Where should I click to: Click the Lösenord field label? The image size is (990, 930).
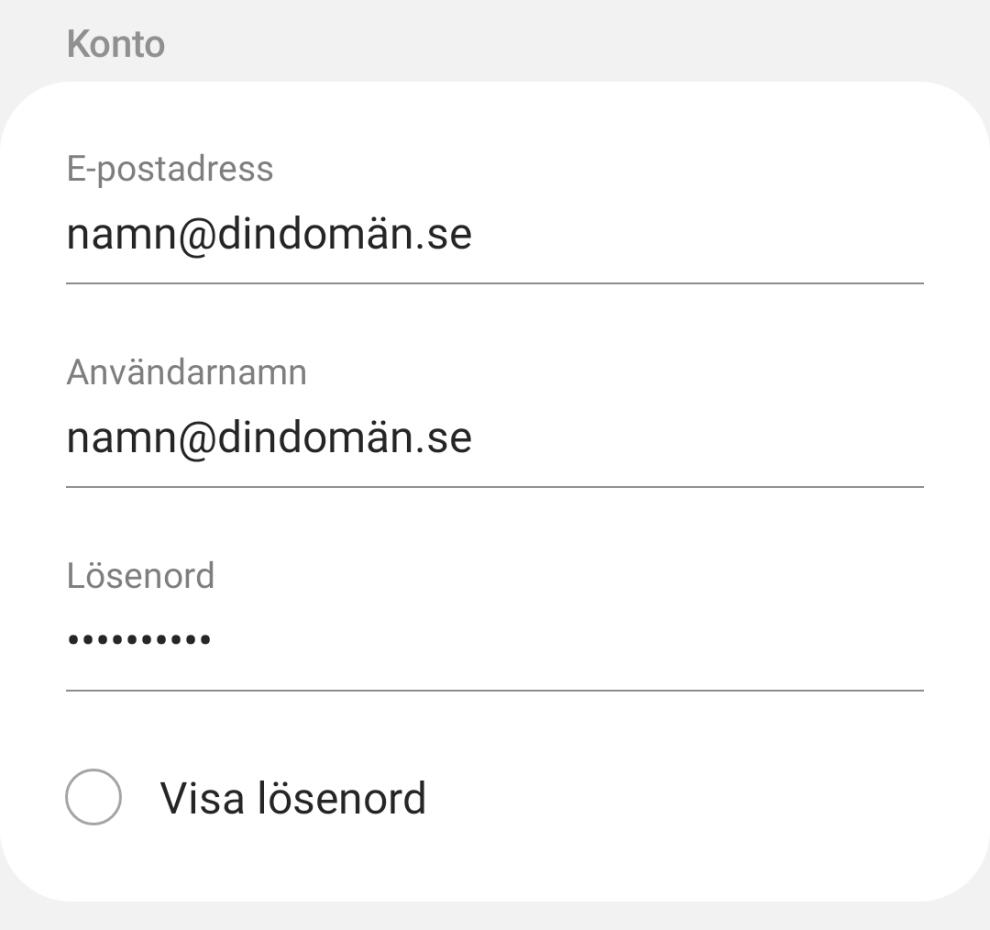141,576
